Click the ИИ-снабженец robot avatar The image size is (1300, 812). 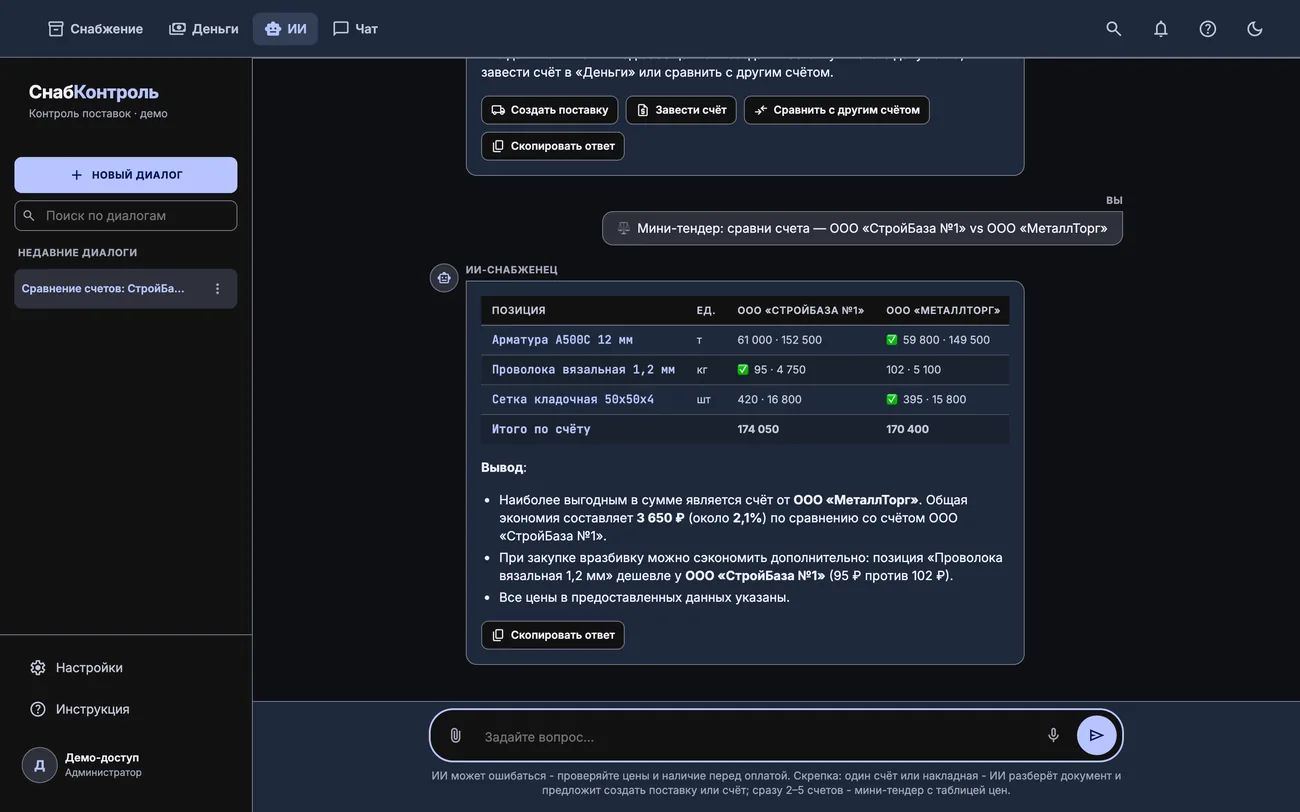click(444, 278)
